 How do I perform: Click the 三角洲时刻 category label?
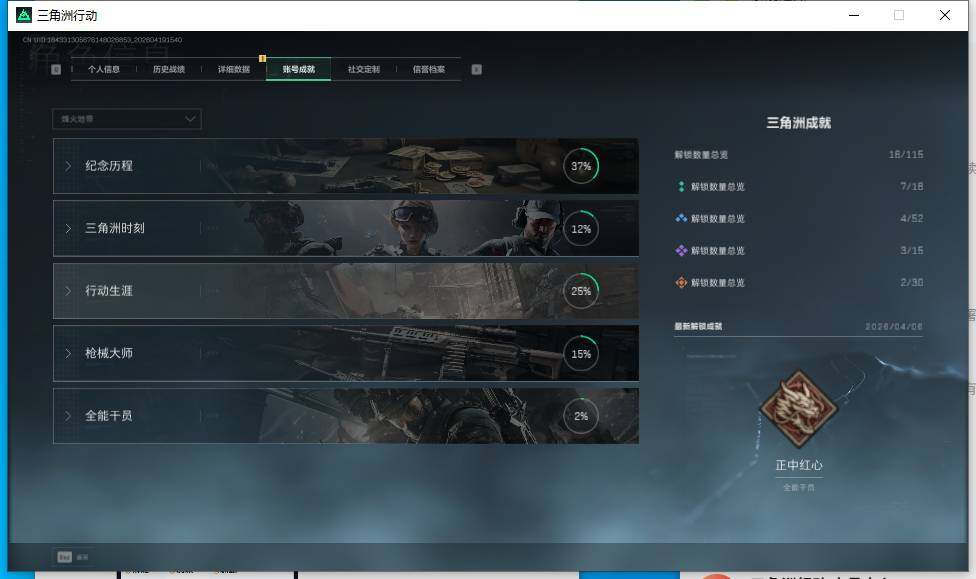coord(115,228)
